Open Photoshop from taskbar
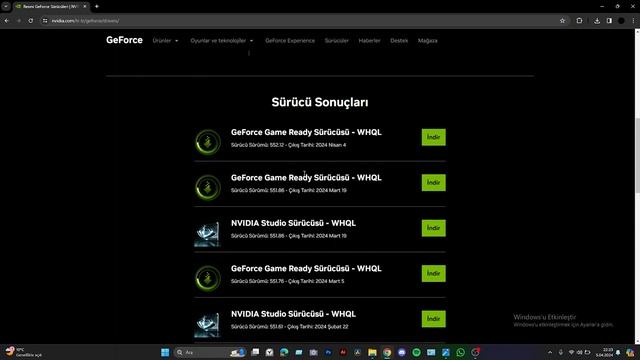Viewport: 640px width, 360px height. [328, 352]
